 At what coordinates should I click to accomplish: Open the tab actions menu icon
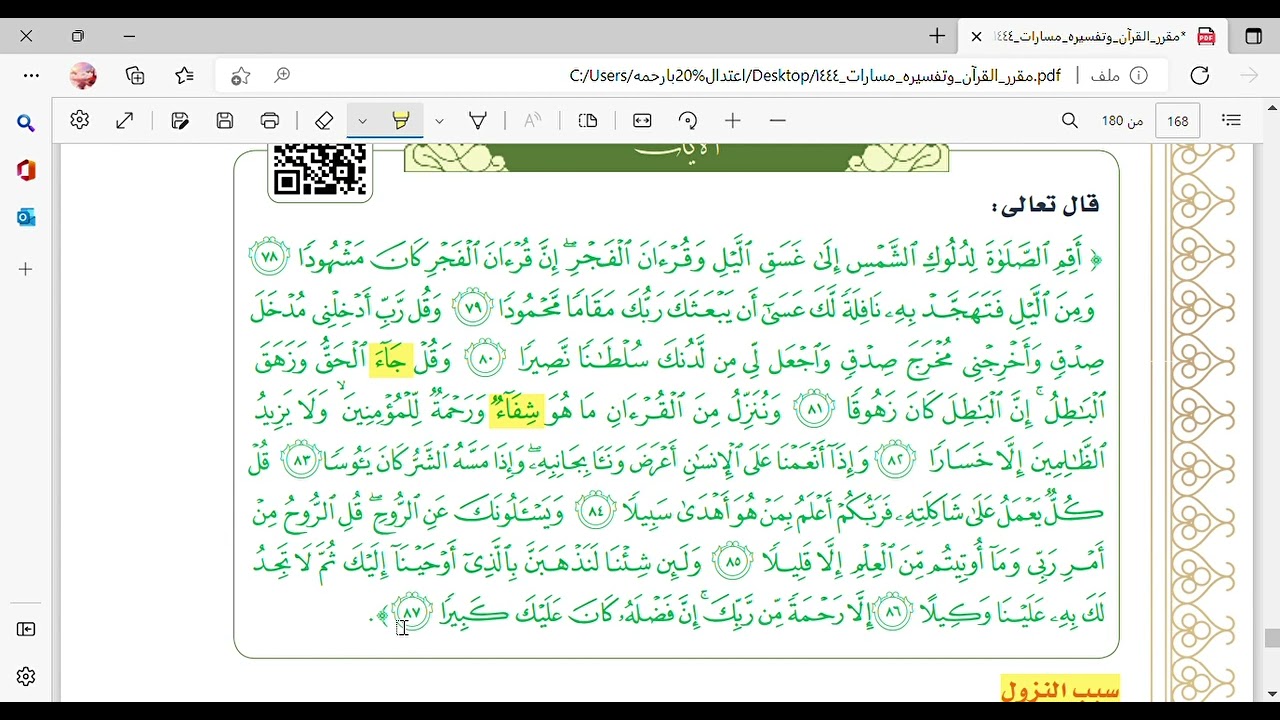point(1253,36)
